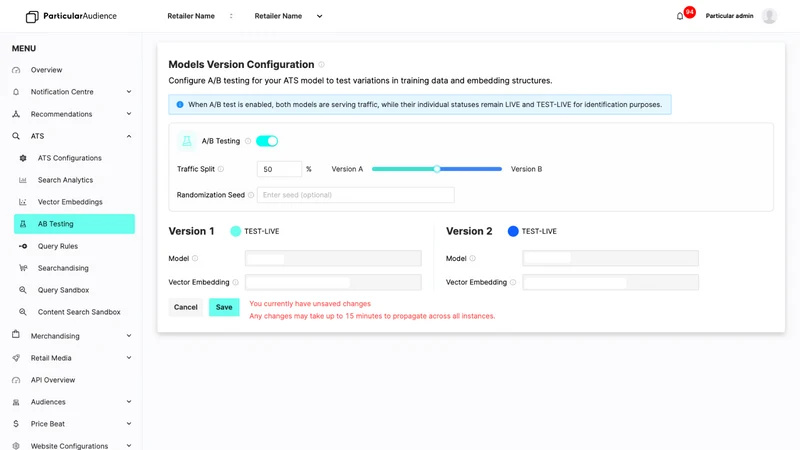Click the ATS magnifier icon
The width and height of the screenshot is (800, 450).
pos(16,136)
